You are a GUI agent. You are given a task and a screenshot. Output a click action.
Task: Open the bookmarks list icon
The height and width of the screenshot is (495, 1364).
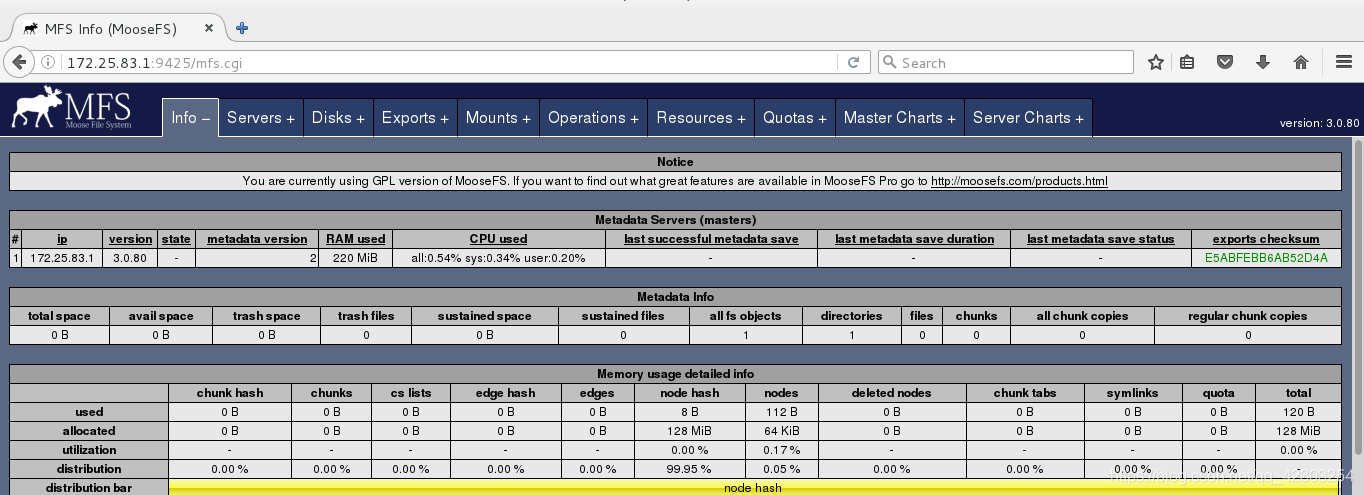[1187, 63]
